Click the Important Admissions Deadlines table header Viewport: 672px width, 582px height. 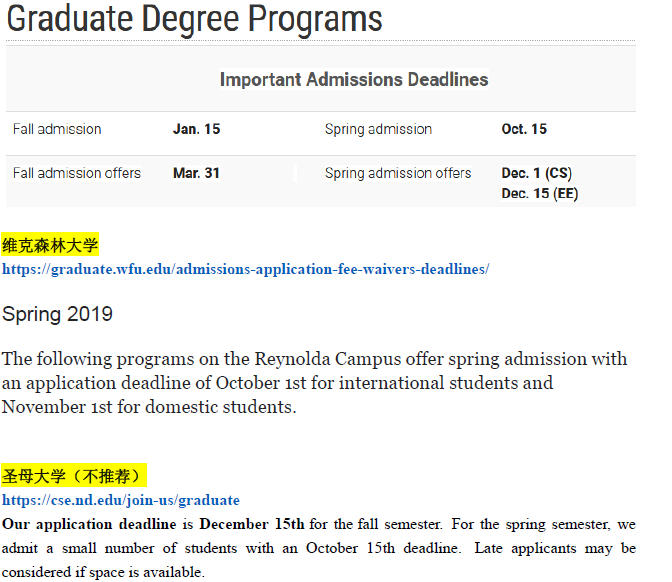pos(354,79)
